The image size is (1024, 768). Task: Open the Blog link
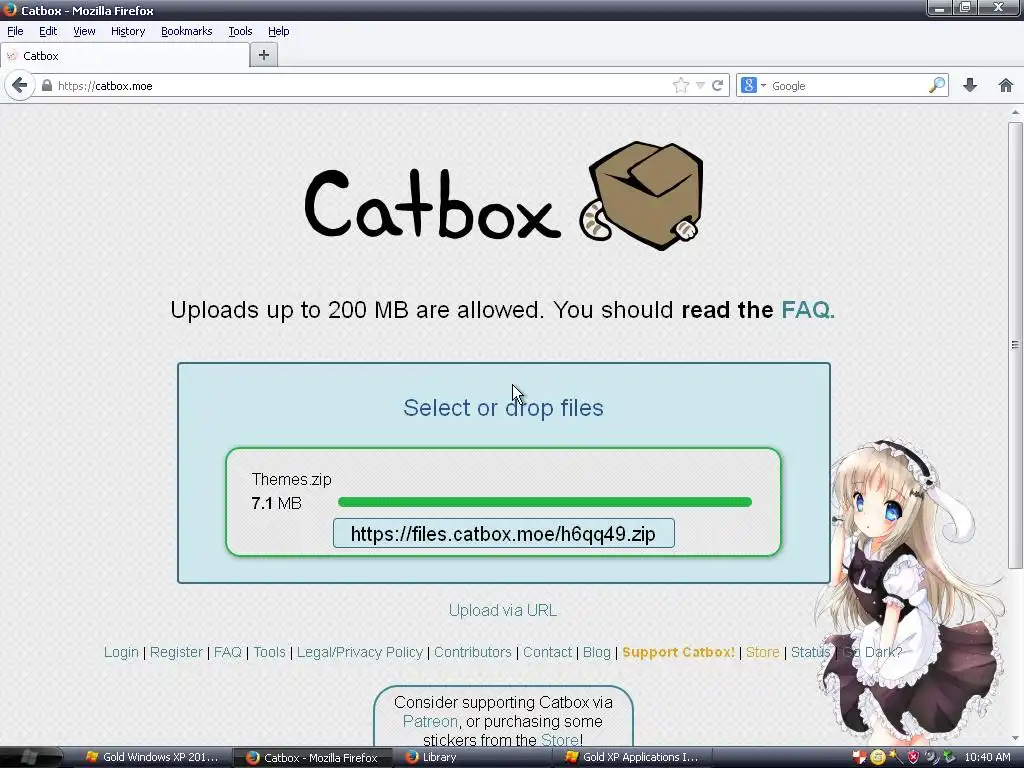[x=597, y=652]
